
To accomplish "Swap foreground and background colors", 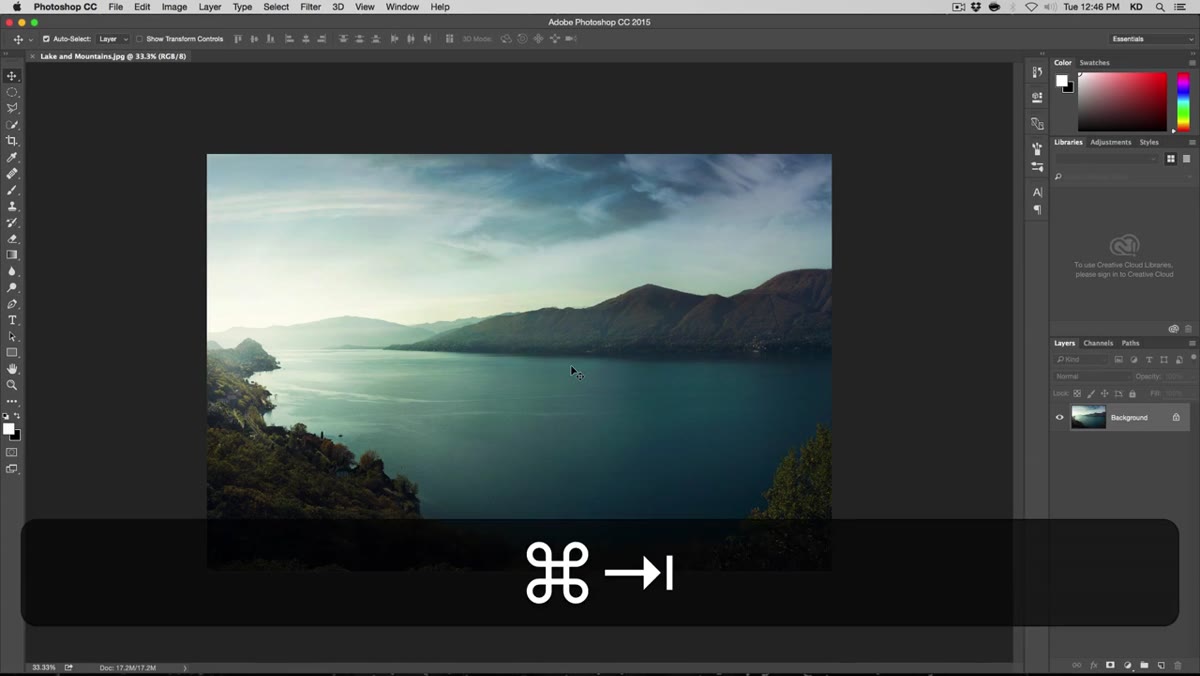I will point(17,416).
